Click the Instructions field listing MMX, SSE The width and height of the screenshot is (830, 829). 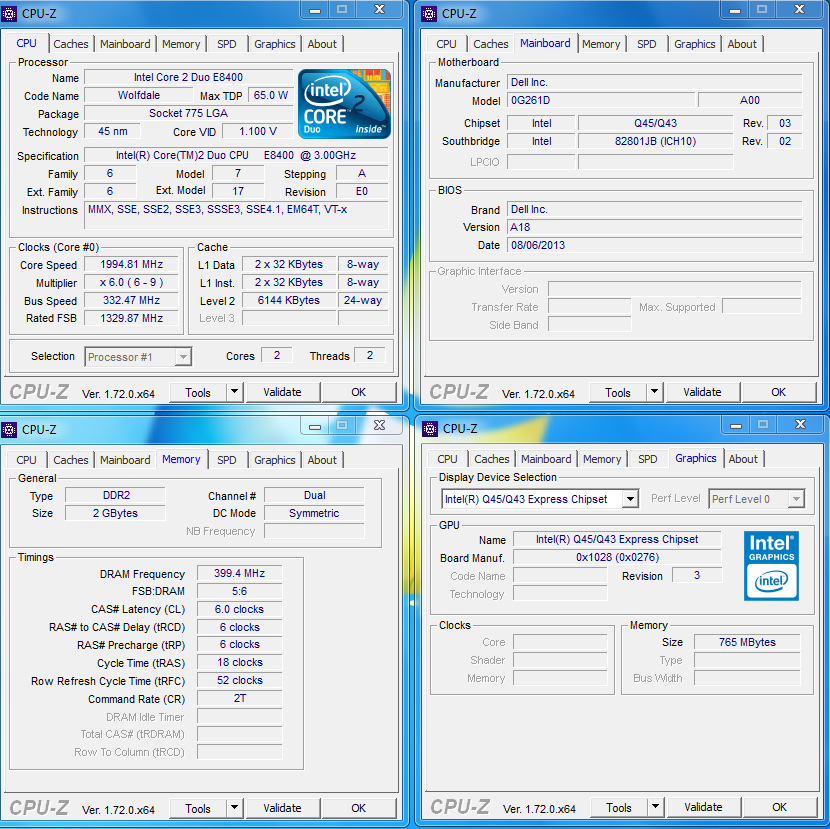pyautogui.click(x=236, y=215)
